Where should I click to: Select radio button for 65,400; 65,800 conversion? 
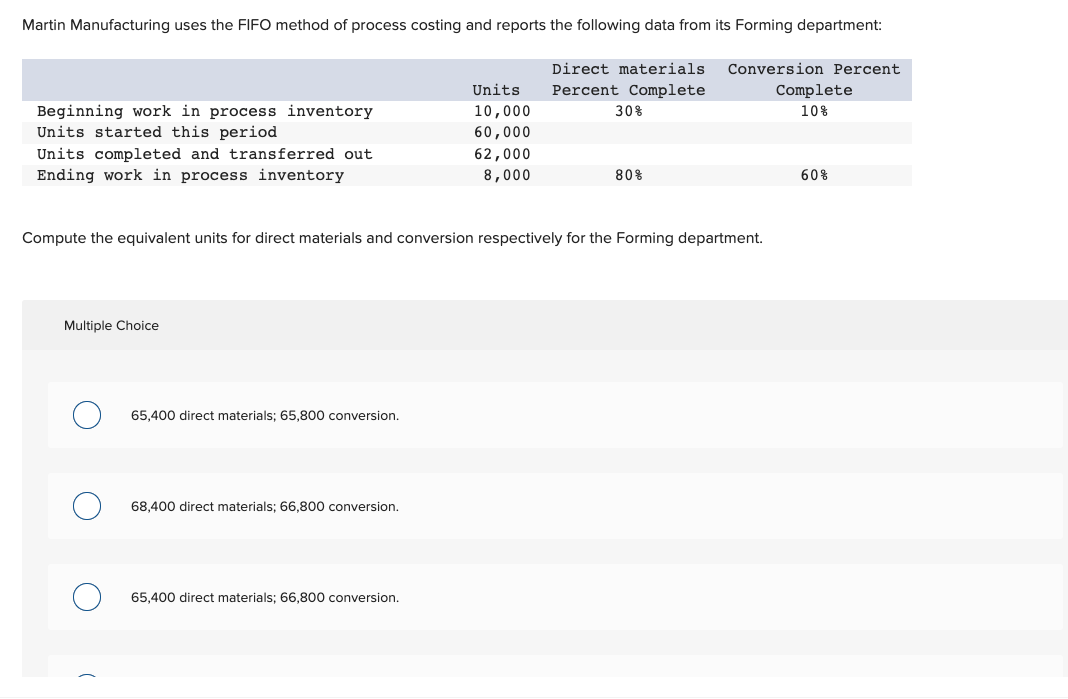coord(87,415)
